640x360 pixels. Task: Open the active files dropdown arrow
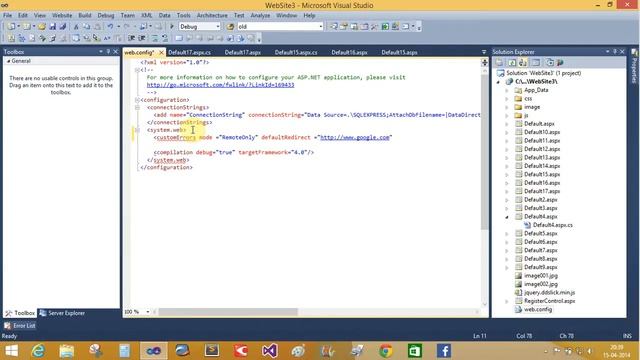484,52
